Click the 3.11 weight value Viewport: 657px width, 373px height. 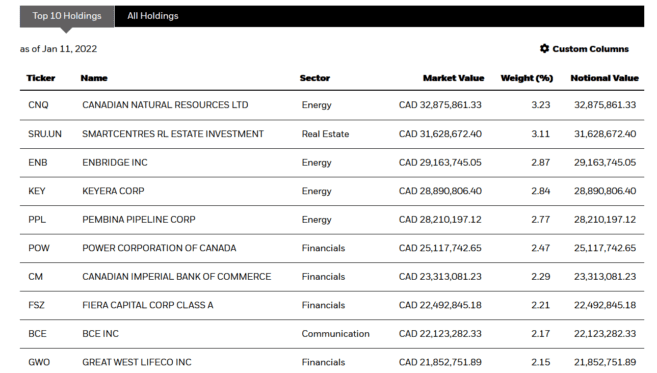tap(541, 134)
